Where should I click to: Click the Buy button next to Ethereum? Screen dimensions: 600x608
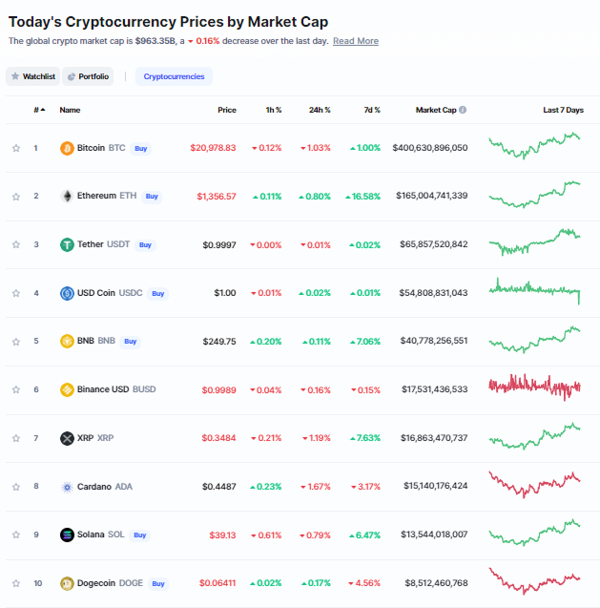152,197
